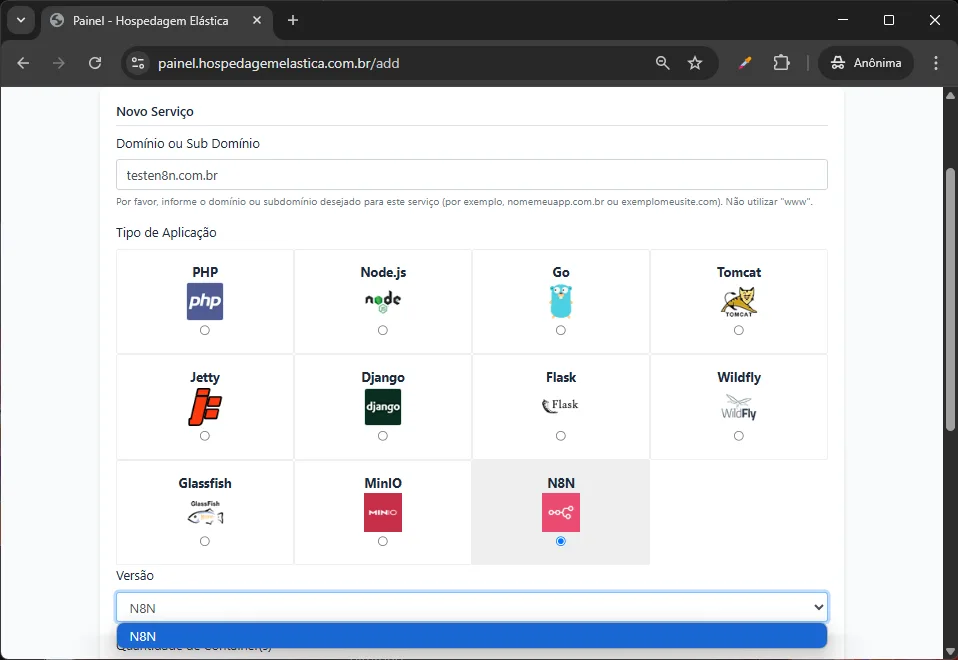Select the Node.js radio button

(382, 330)
